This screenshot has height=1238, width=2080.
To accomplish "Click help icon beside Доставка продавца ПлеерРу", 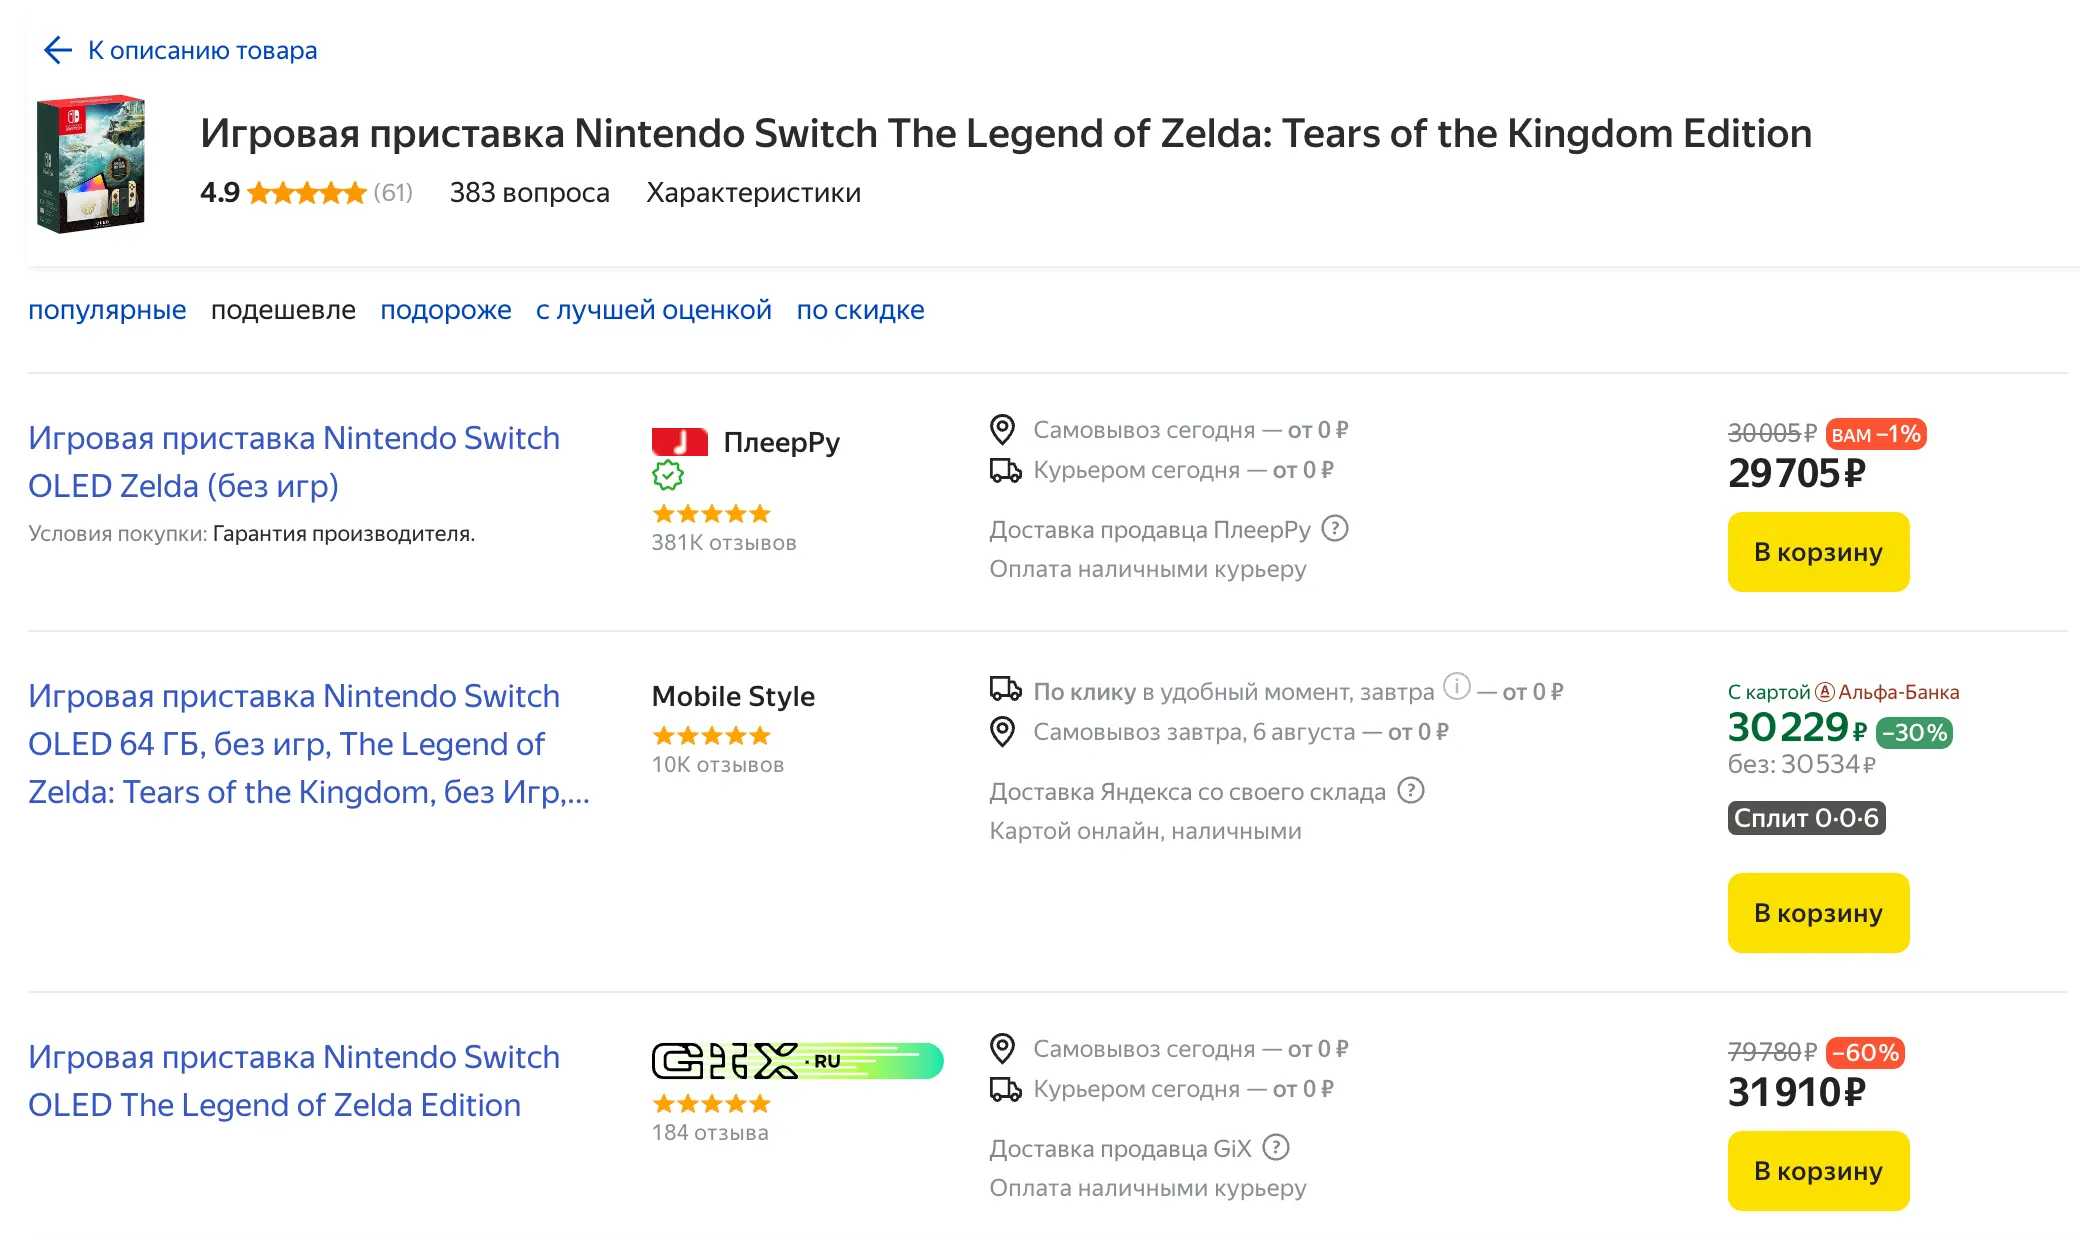I will click(x=1335, y=528).
